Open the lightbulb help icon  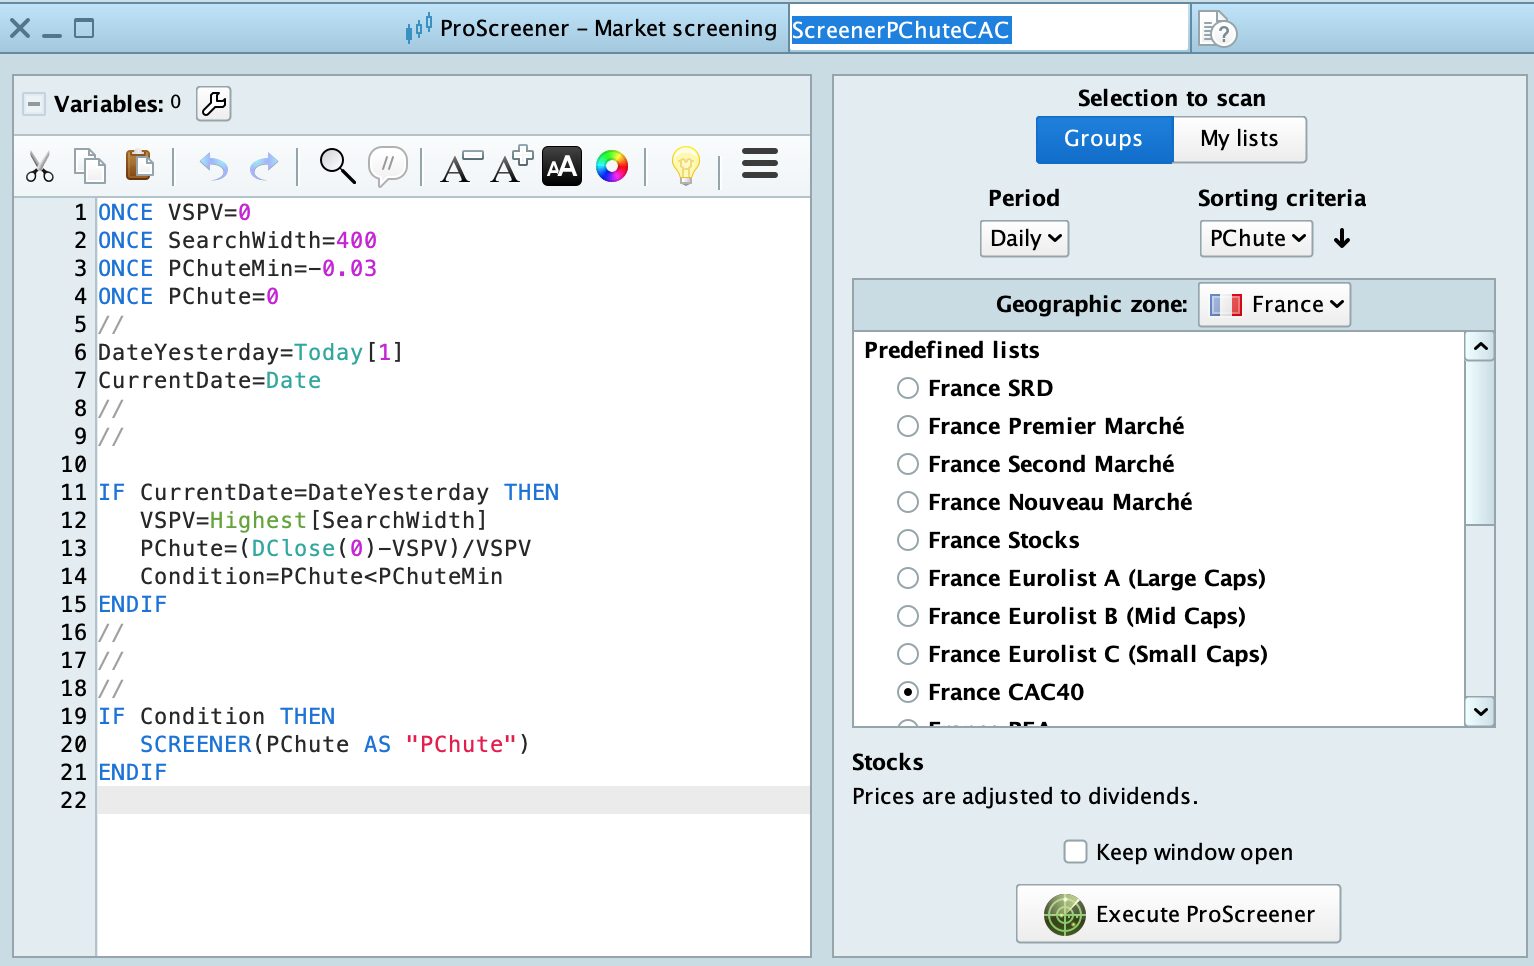685,166
